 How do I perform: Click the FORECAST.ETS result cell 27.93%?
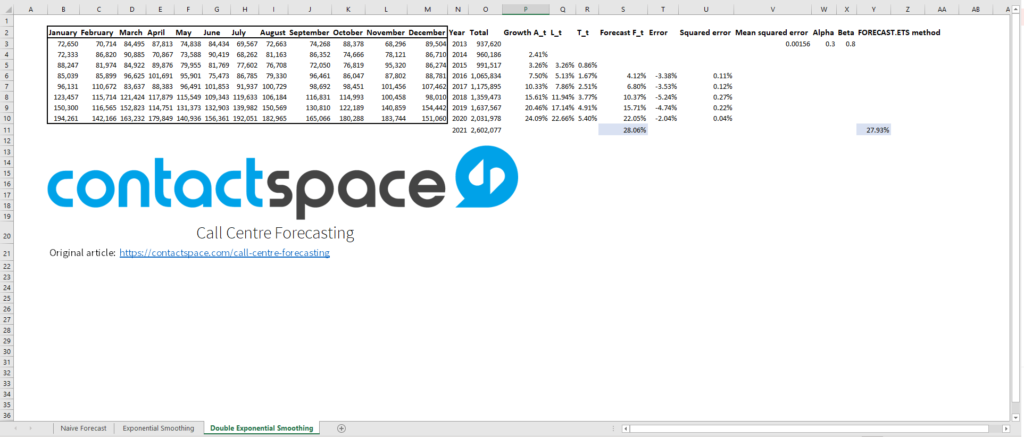point(874,131)
